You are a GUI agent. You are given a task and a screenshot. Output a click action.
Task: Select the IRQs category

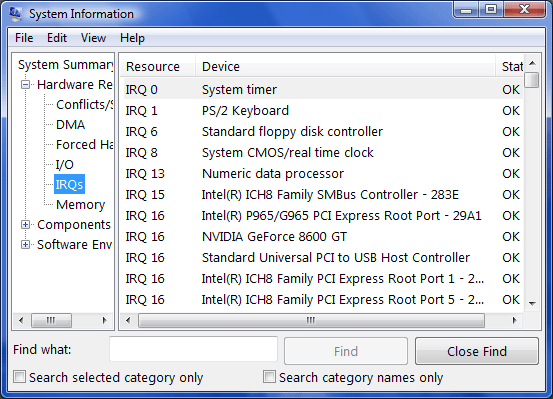pos(69,184)
